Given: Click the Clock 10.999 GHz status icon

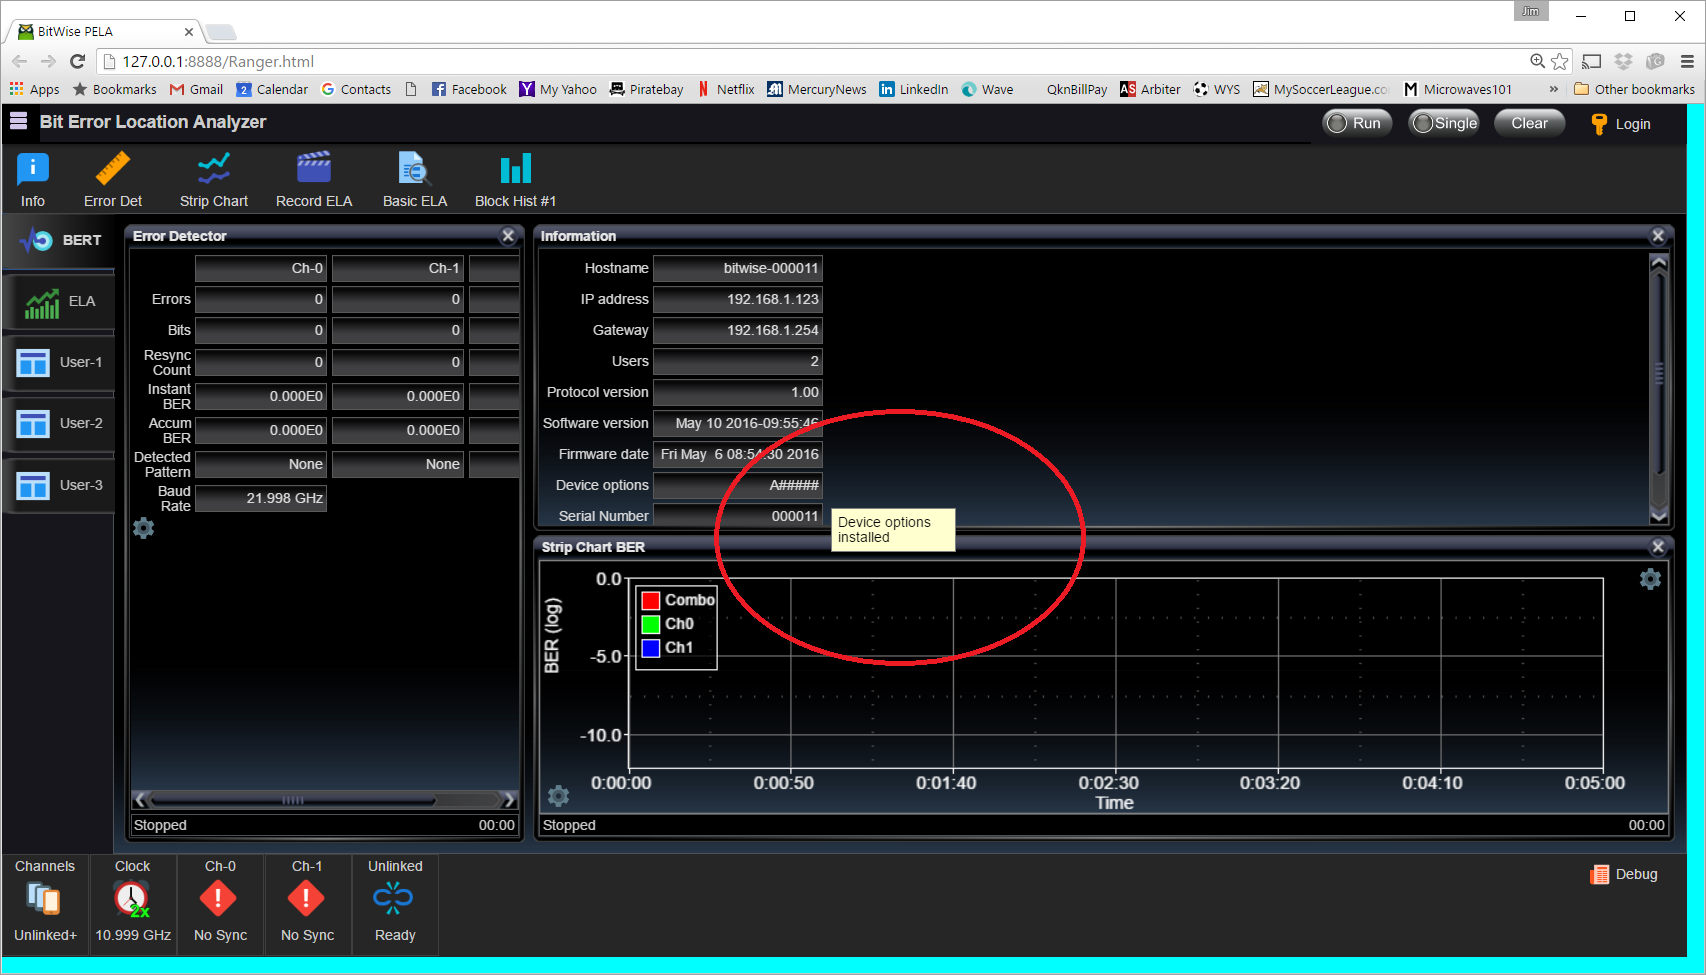Looking at the screenshot, I should 132,900.
